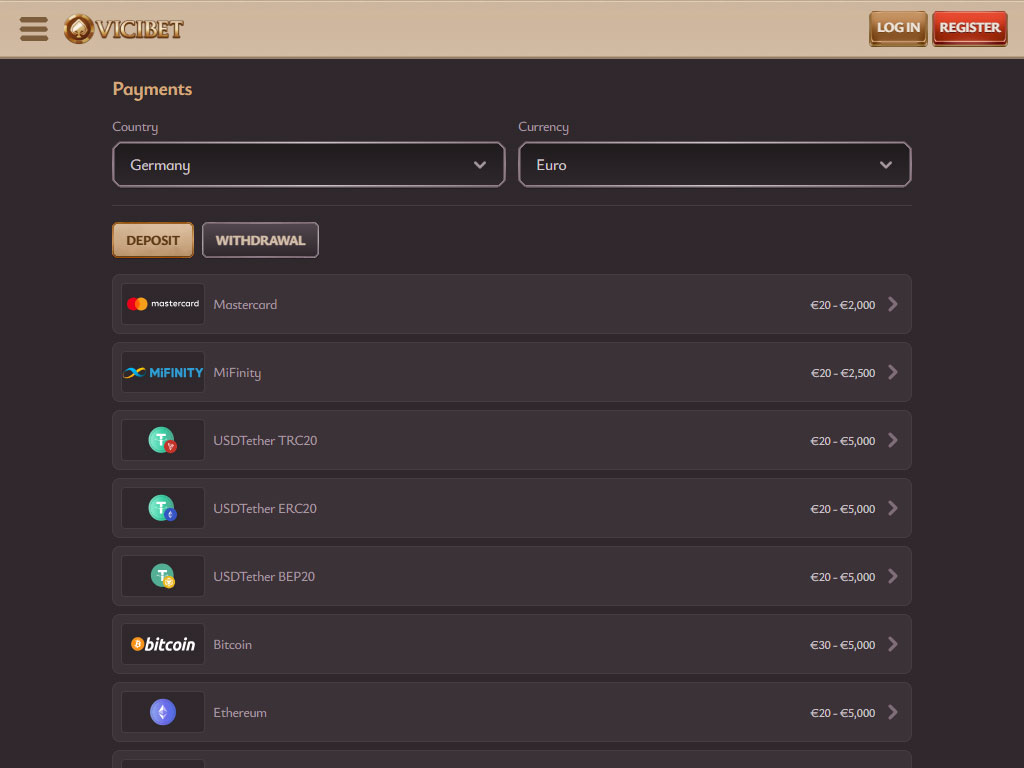This screenshot has height=768, width=1024.
Task: Click the Mastercard logo icon
Action: (163, 304)
